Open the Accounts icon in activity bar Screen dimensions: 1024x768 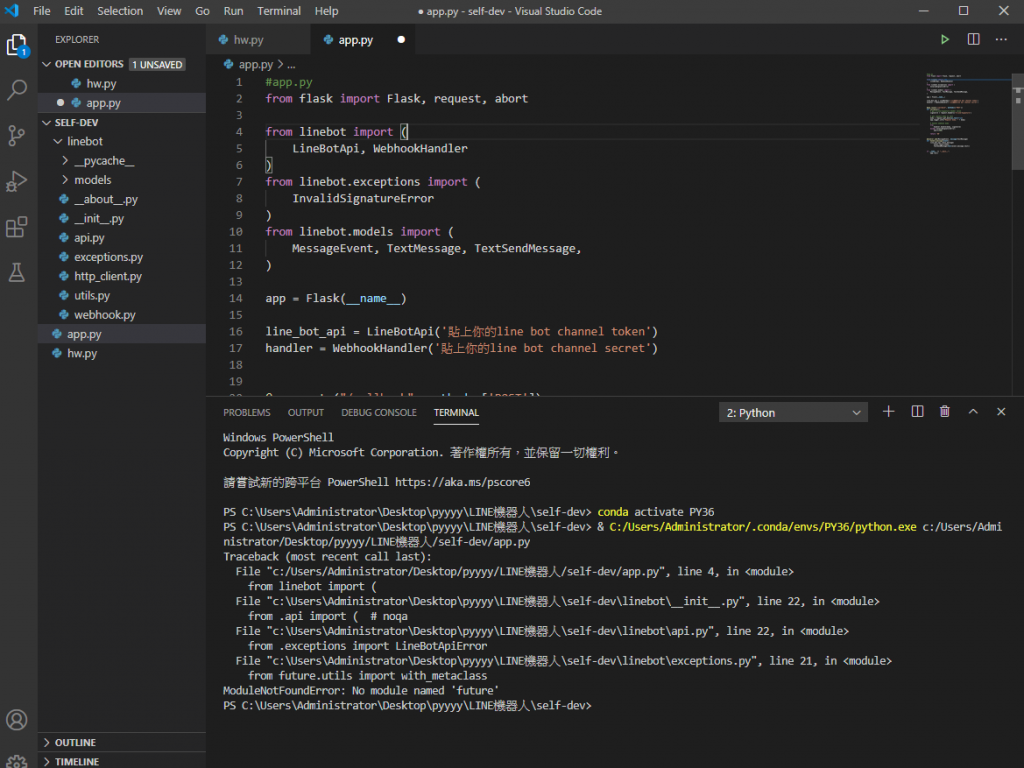point(17,719)
